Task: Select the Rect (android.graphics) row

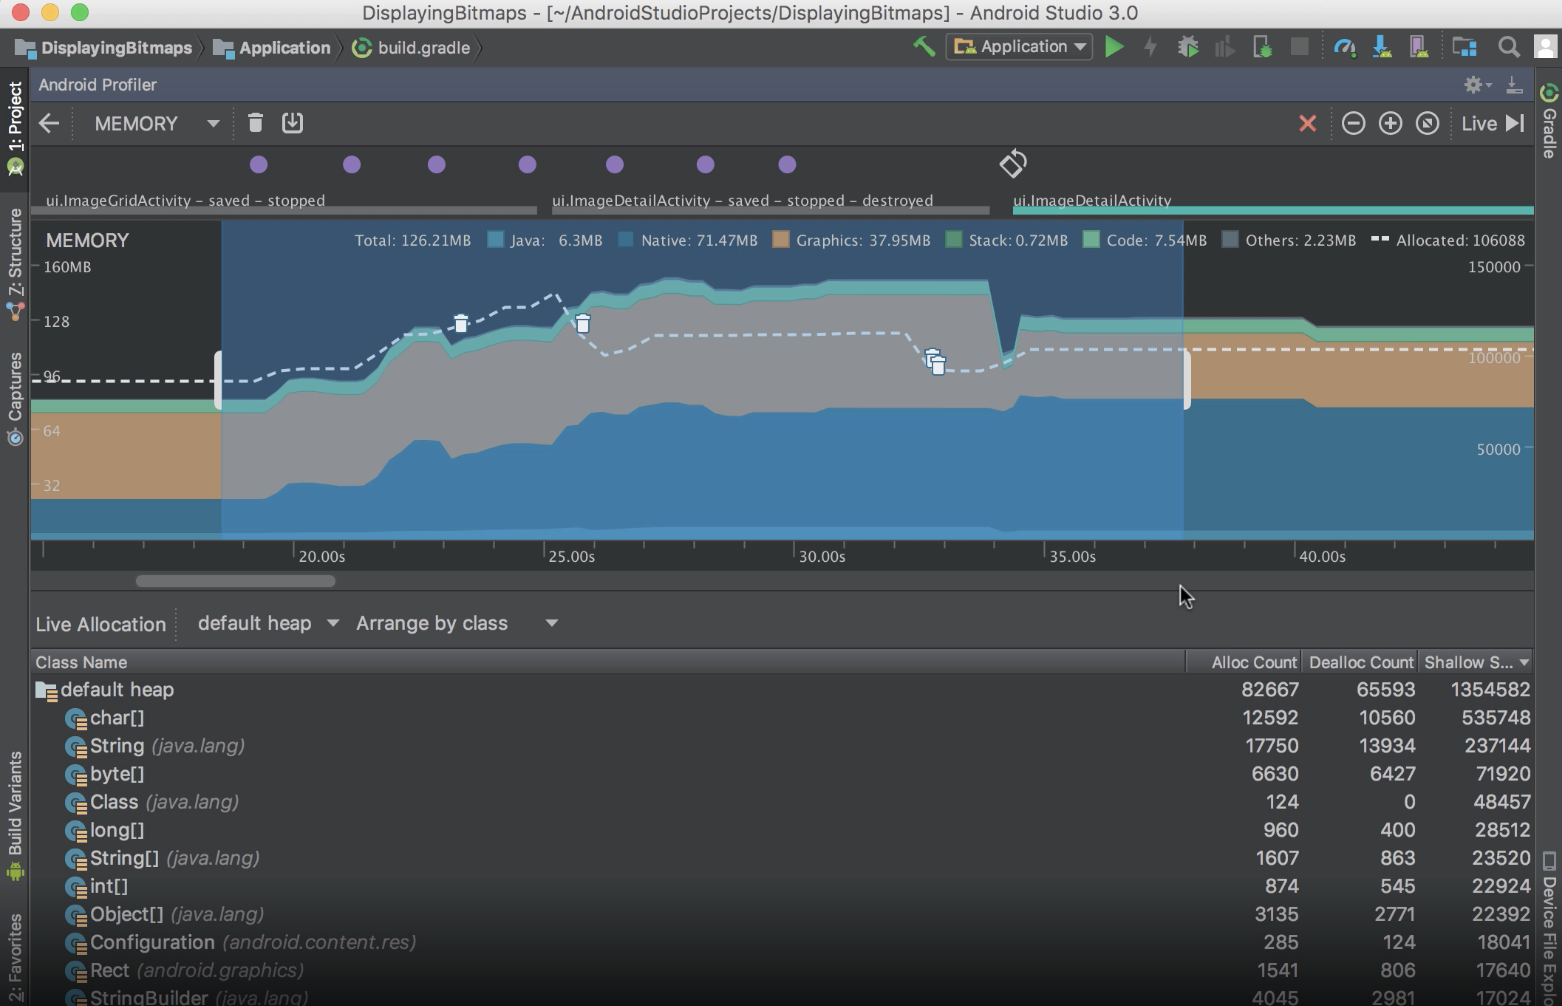Action: click(782, 970)
